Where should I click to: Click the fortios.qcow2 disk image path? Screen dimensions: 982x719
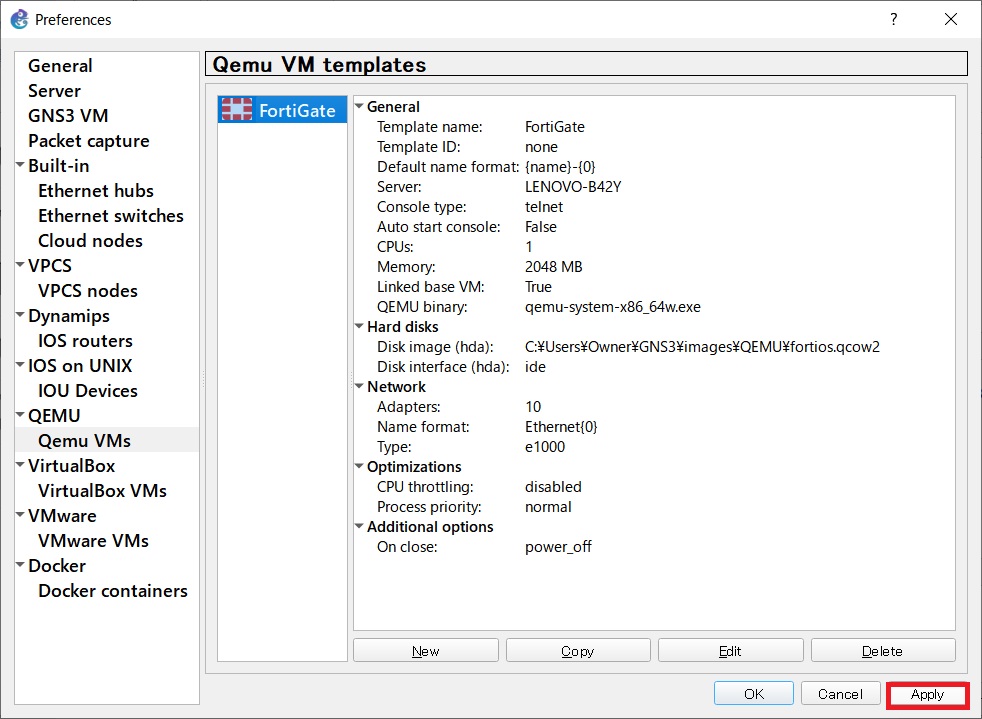pyautogui.click(x=702, y=347)
